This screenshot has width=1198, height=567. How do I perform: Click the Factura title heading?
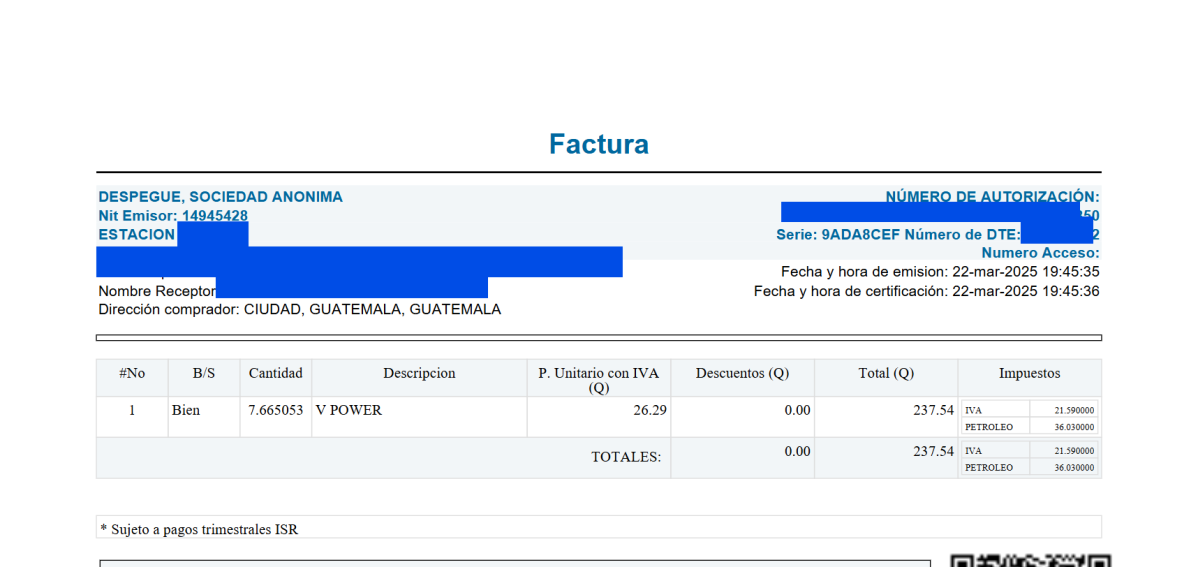(598, 145)
